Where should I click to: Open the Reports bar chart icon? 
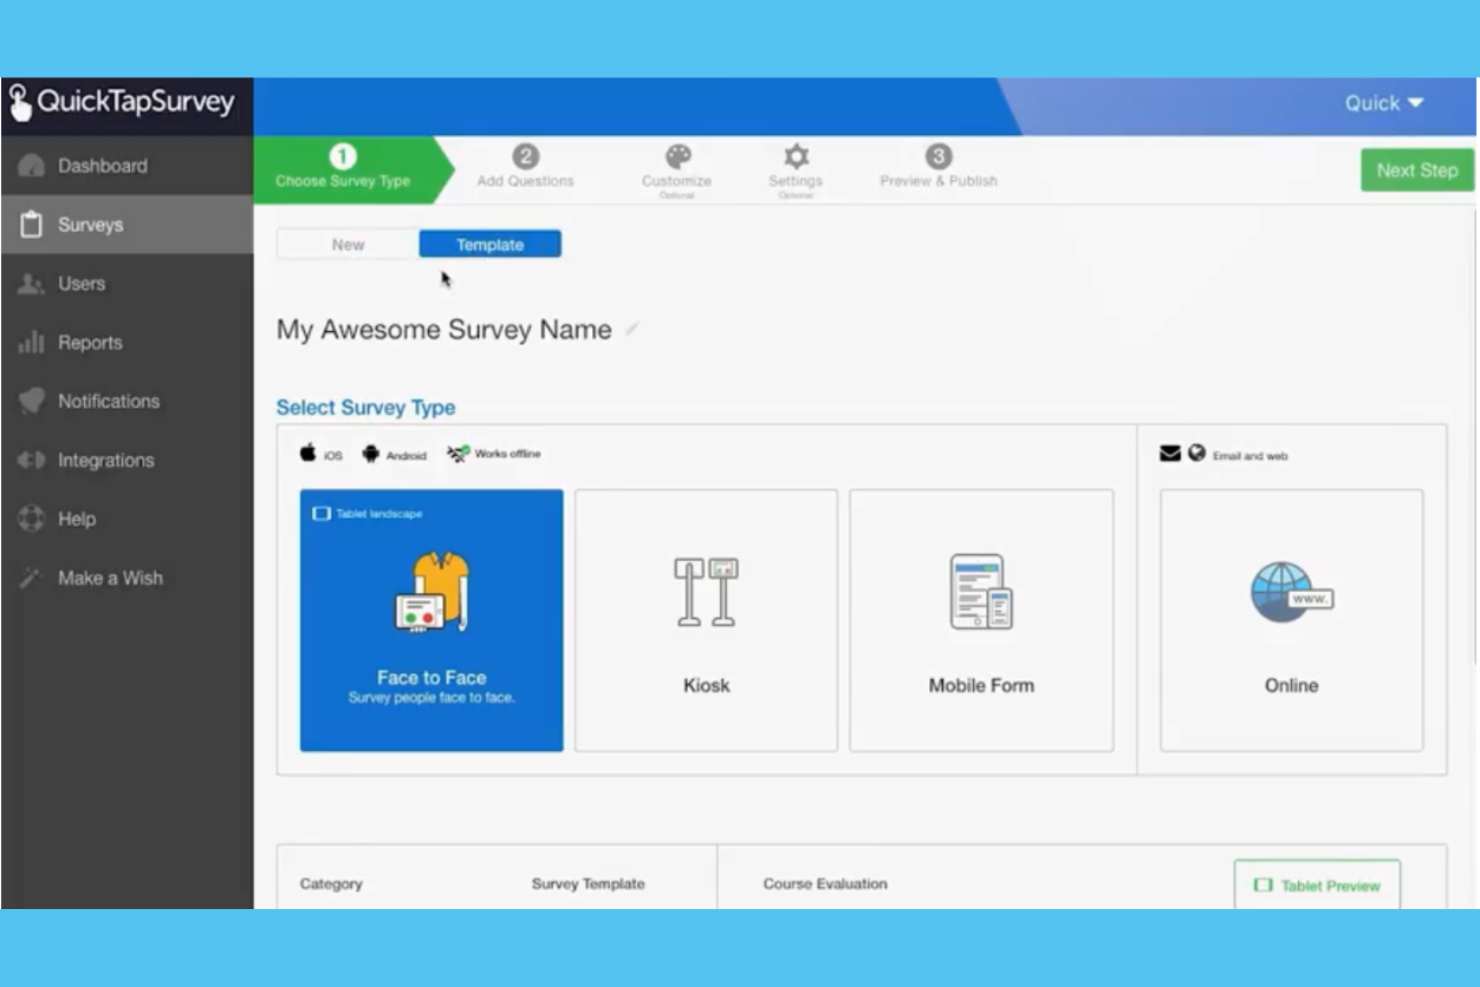pos(31,342)
